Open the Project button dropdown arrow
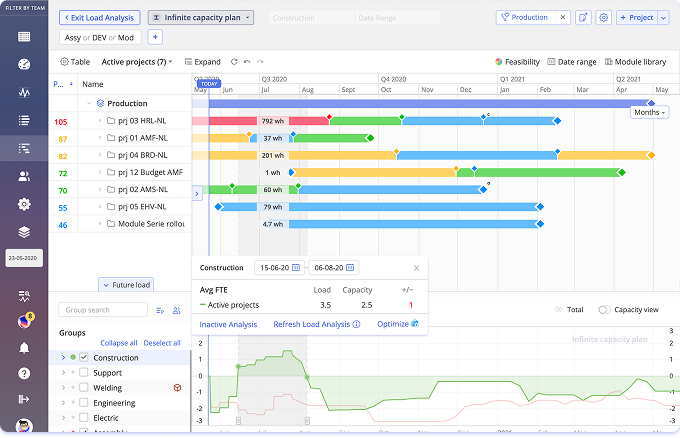 click(664, 18)
